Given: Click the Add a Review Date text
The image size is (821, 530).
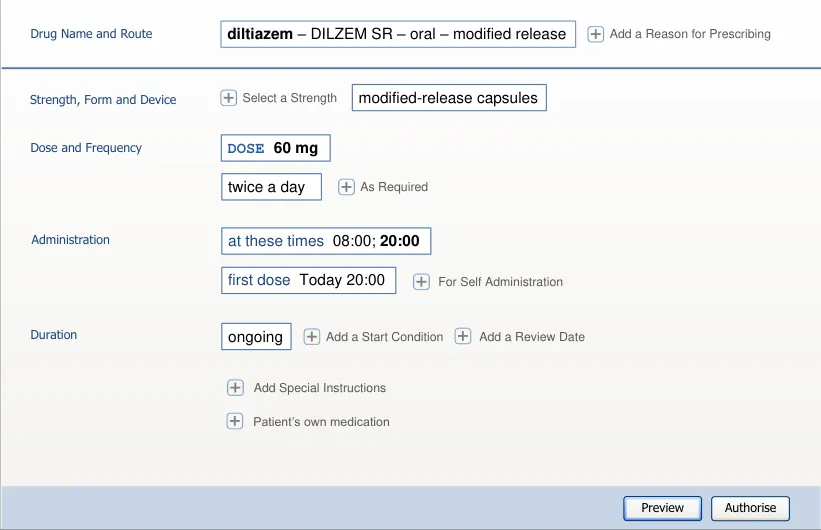Looking at the screenshot, I should [x=531, y=337].
